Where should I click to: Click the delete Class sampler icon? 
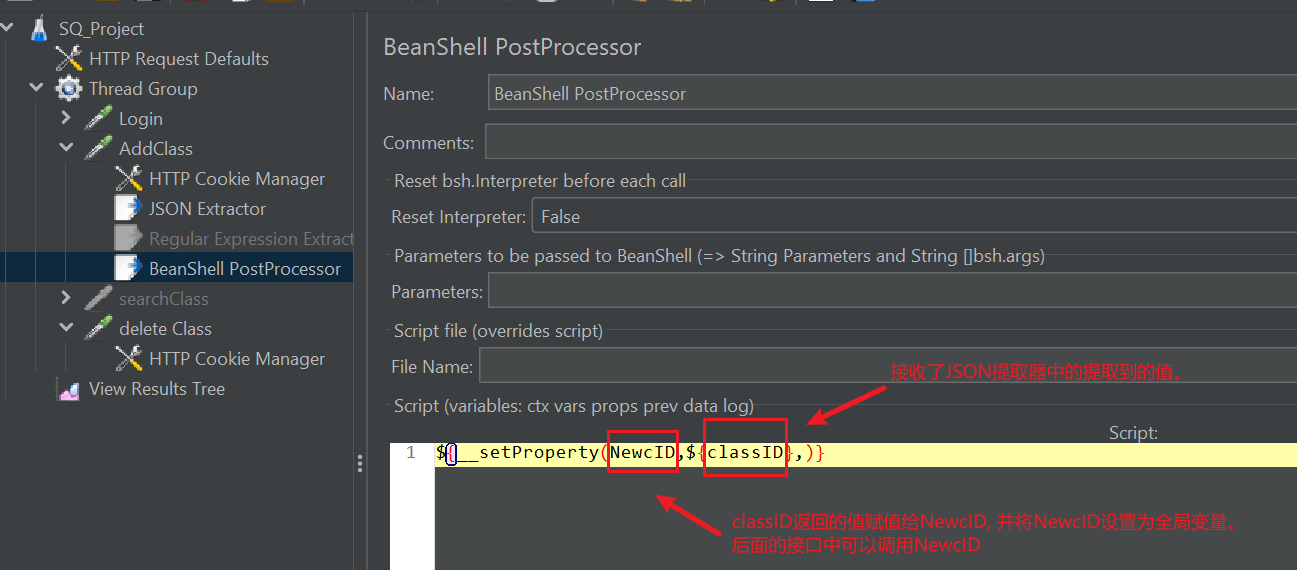(x=98, y=329)
